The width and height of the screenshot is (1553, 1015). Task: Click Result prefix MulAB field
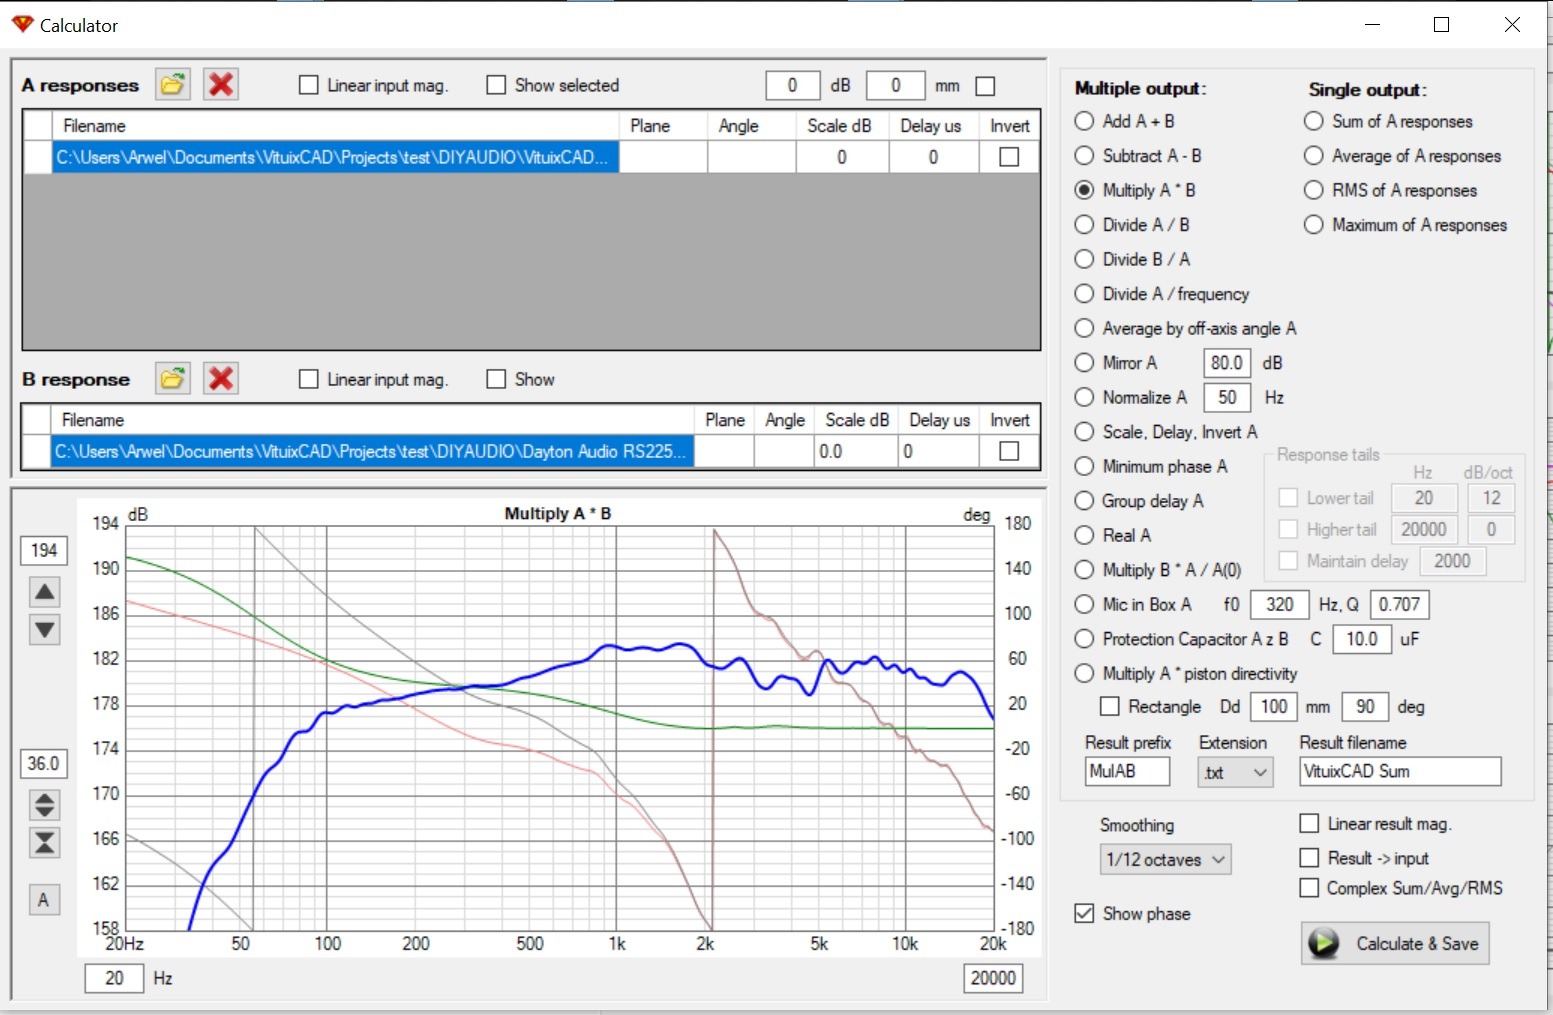click(1127, 771)
